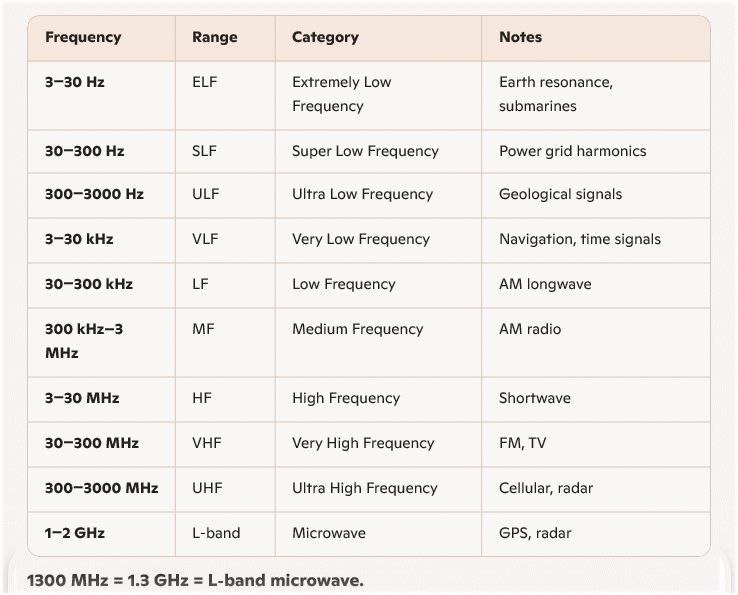Select the 300–3000 Hz cell
This screenshot has height=595, width=738.
(x=94, y=194)
